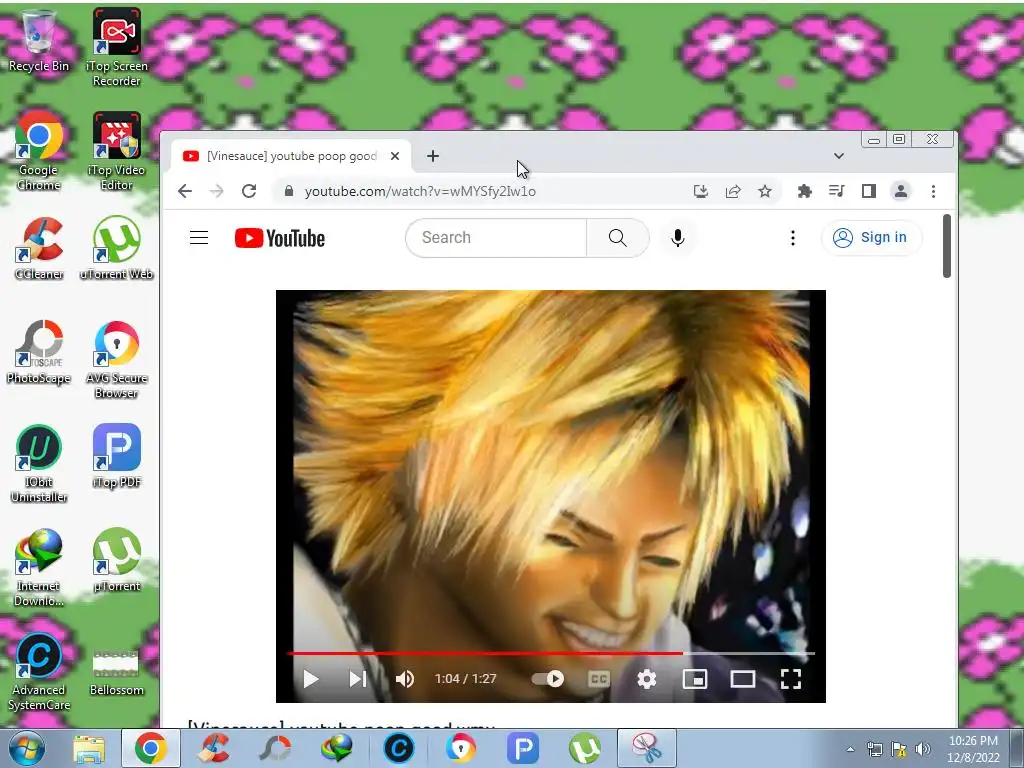The image size is (1024, 768).
Task: Enter full screen mode
Action: pyautogui.click(x=790, y=679)
